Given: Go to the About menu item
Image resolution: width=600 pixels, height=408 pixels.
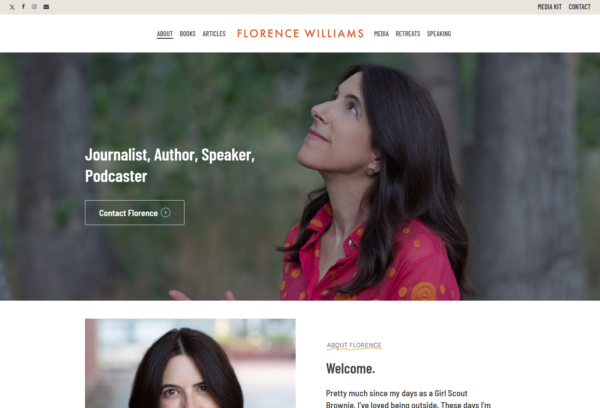Looking at the screenshot, I should coord(165,34).
